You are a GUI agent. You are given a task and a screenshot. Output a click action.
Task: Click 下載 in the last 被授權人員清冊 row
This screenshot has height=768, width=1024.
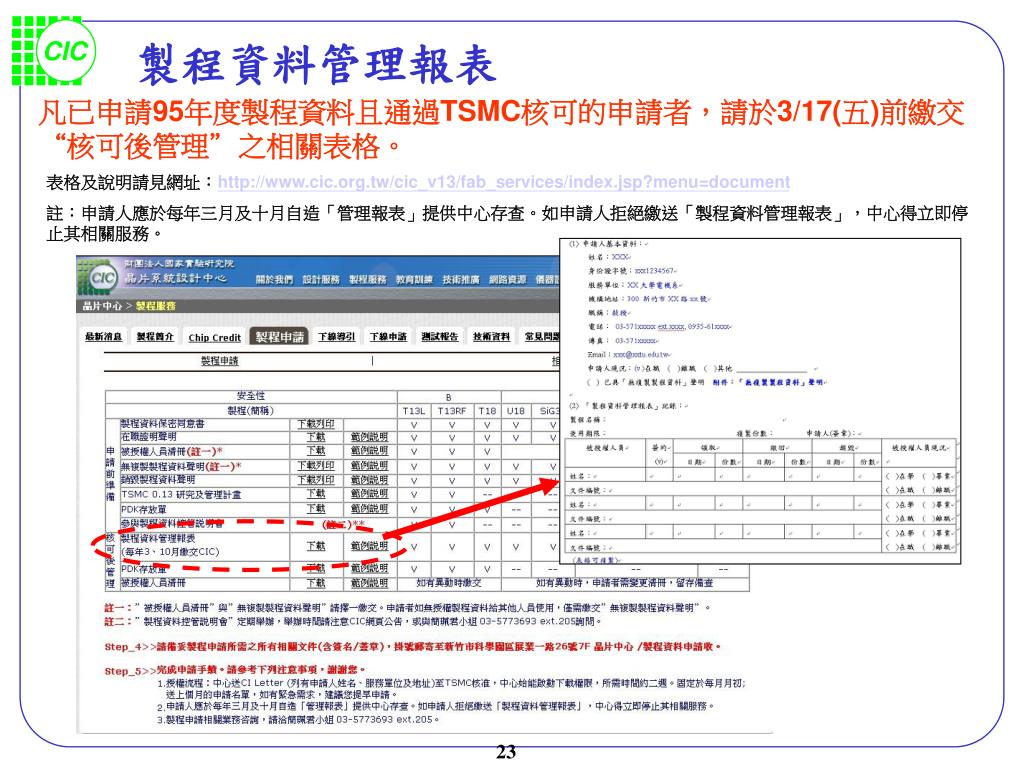316,583
